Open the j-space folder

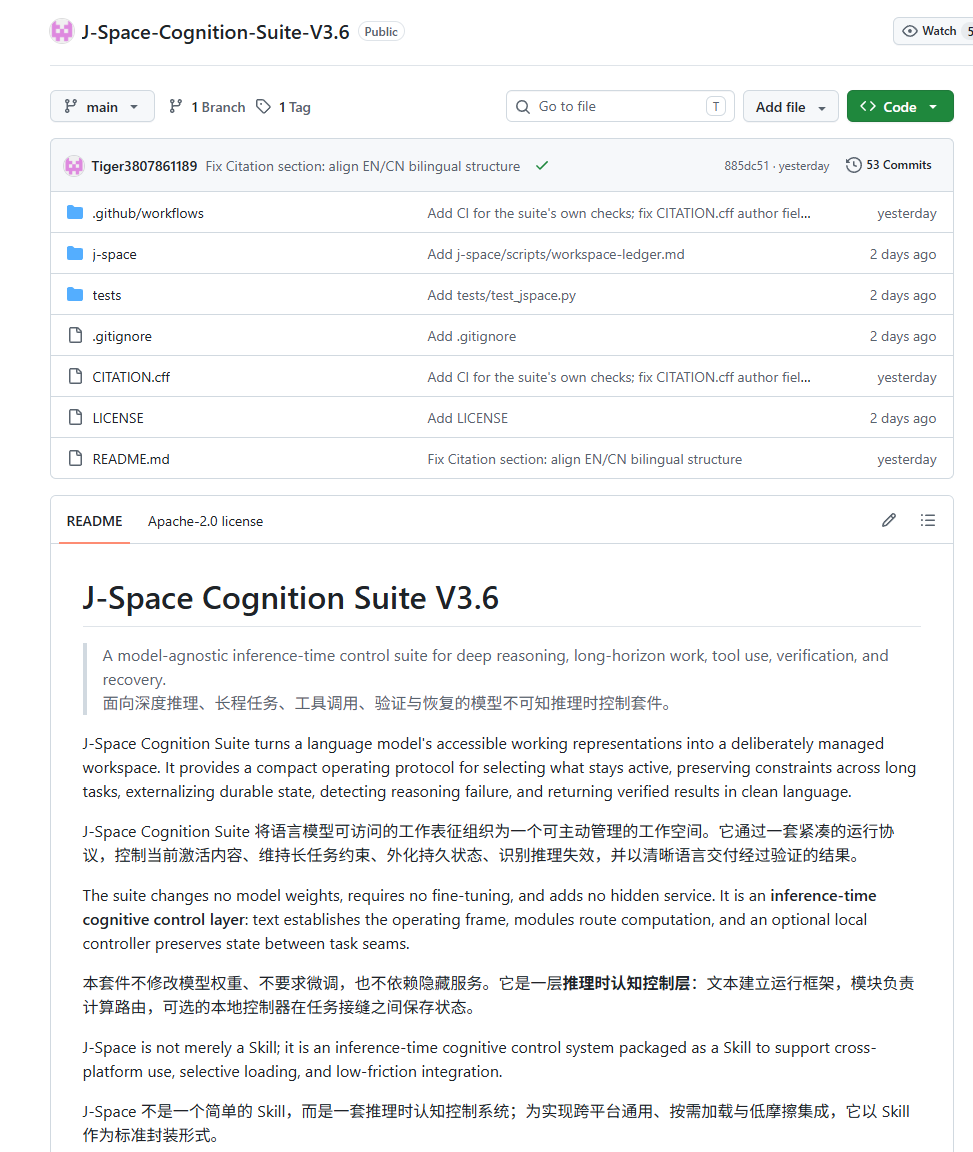tap(114, 254)
